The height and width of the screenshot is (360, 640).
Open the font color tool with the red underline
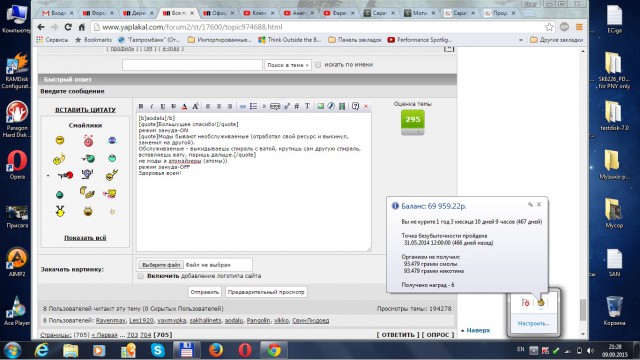click(x=184, y=106)
